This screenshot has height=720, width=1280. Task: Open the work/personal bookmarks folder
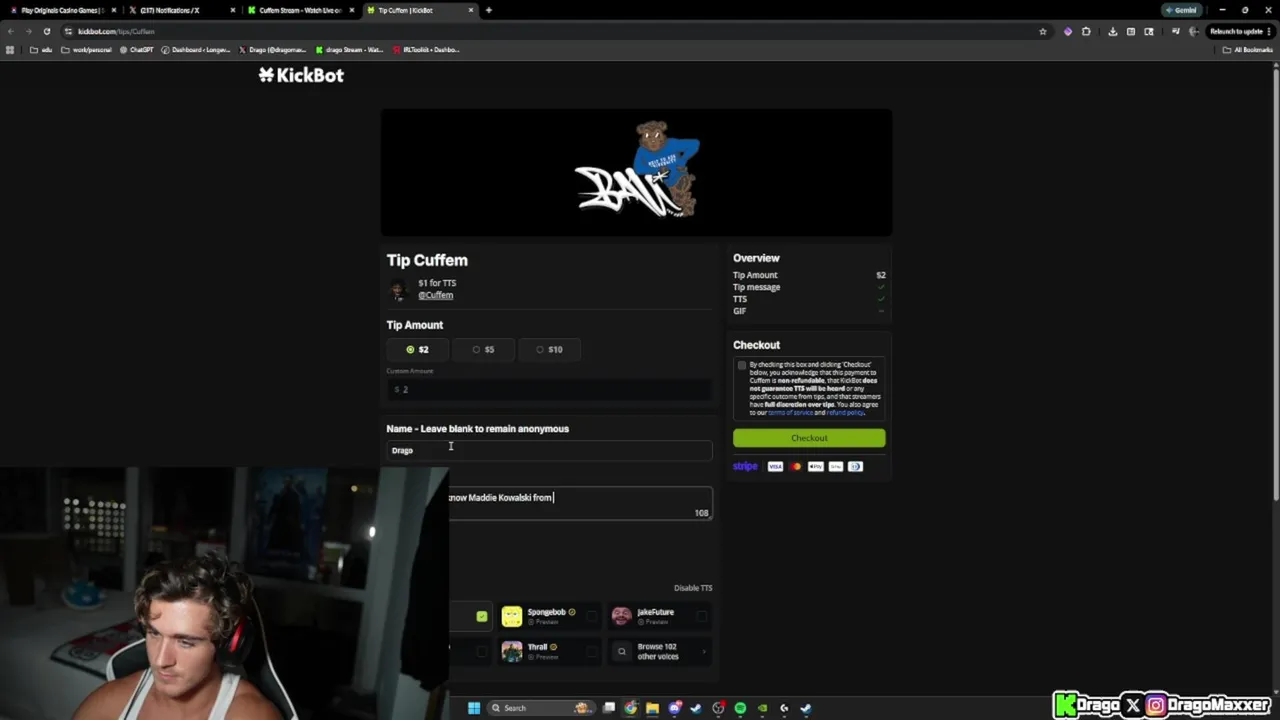[86, 49]
